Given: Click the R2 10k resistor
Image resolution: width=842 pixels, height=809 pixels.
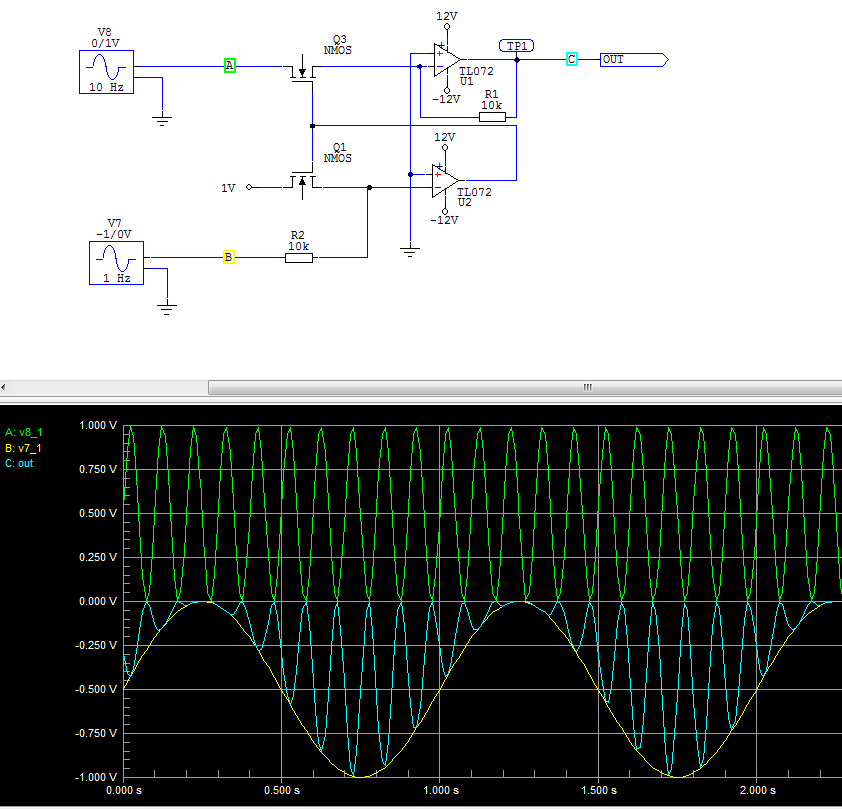Looking at the screenshot, I should pyautogui.click(x=299, y=258).
